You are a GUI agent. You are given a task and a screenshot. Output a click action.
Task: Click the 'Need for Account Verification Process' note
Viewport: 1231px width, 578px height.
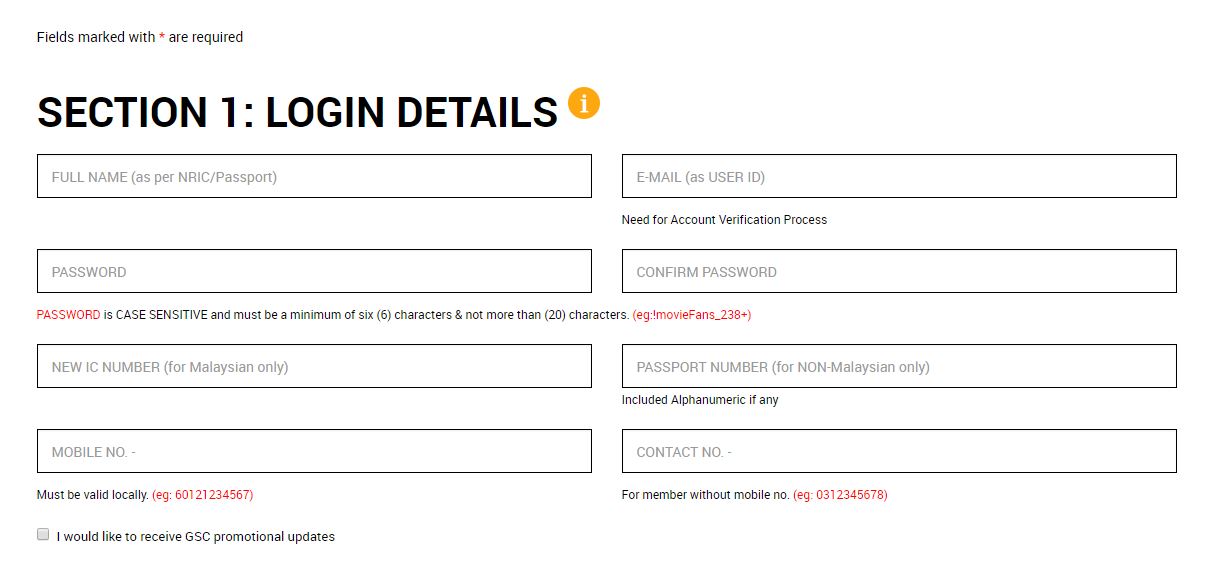[x=724, y=220]
